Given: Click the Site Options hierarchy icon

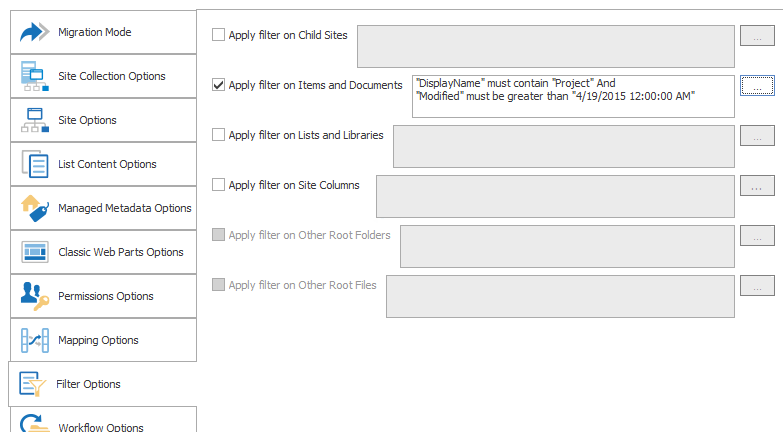Looking at the screenshot, I should pos(35,120).
